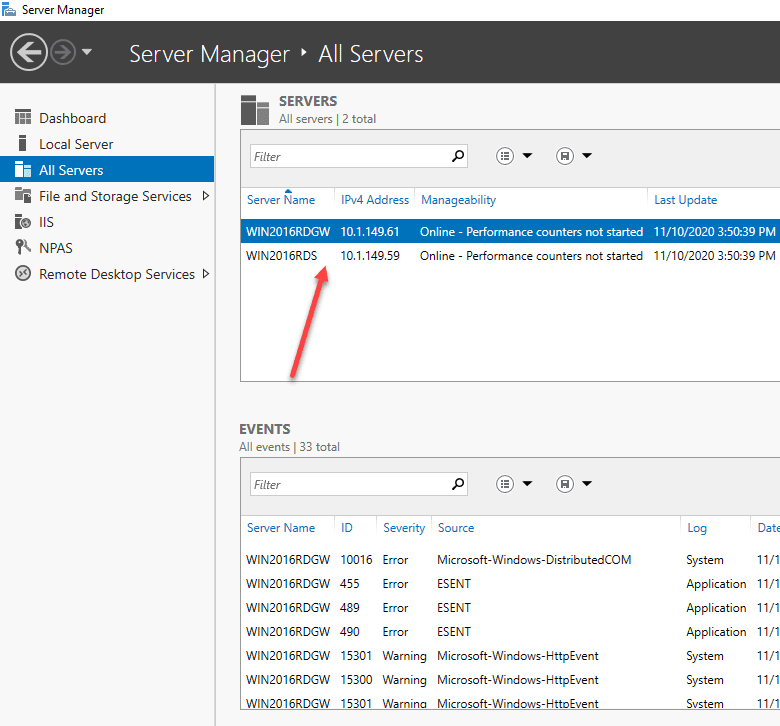This screenshot has height=726, width=780.
Task: Click in the Events filter text box
Action: pos(348,484)
